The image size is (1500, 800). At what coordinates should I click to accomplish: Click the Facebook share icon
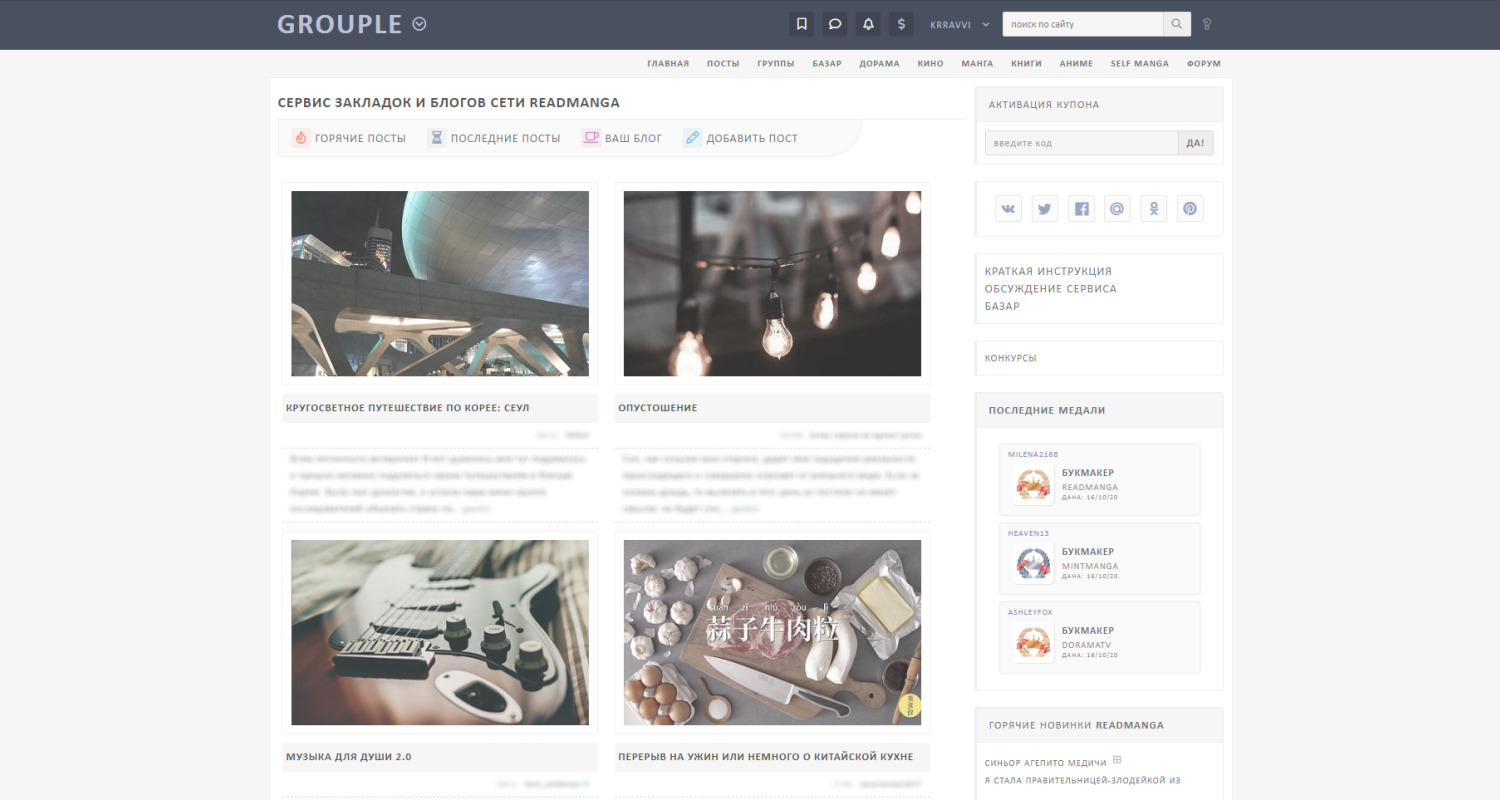(1081, 208)
